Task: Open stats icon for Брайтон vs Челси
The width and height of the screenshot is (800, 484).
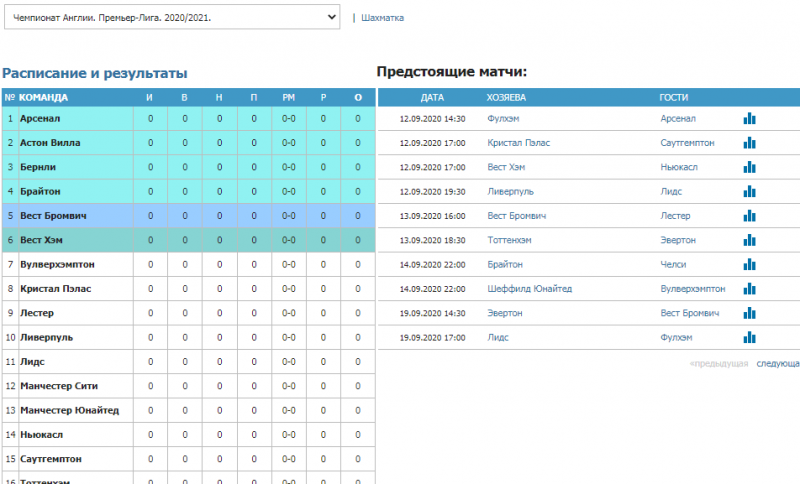Action: click(x=749, y=264)
